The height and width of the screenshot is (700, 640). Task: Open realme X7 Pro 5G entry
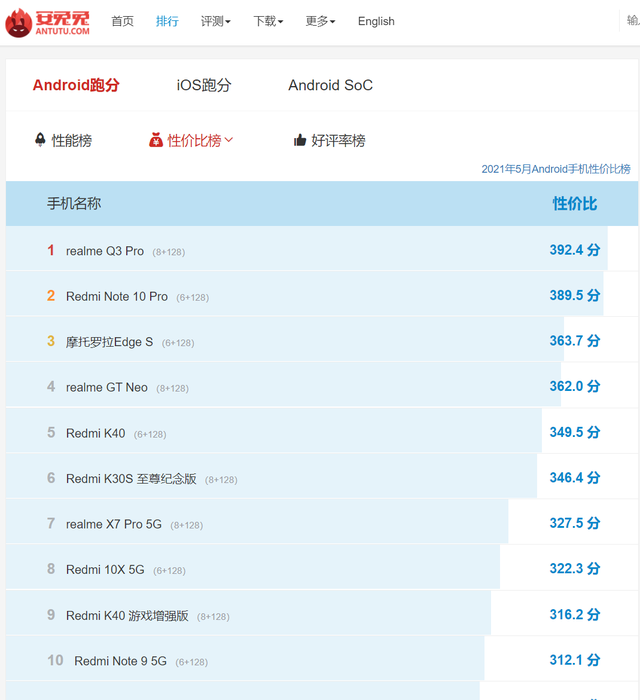[114, 524]
